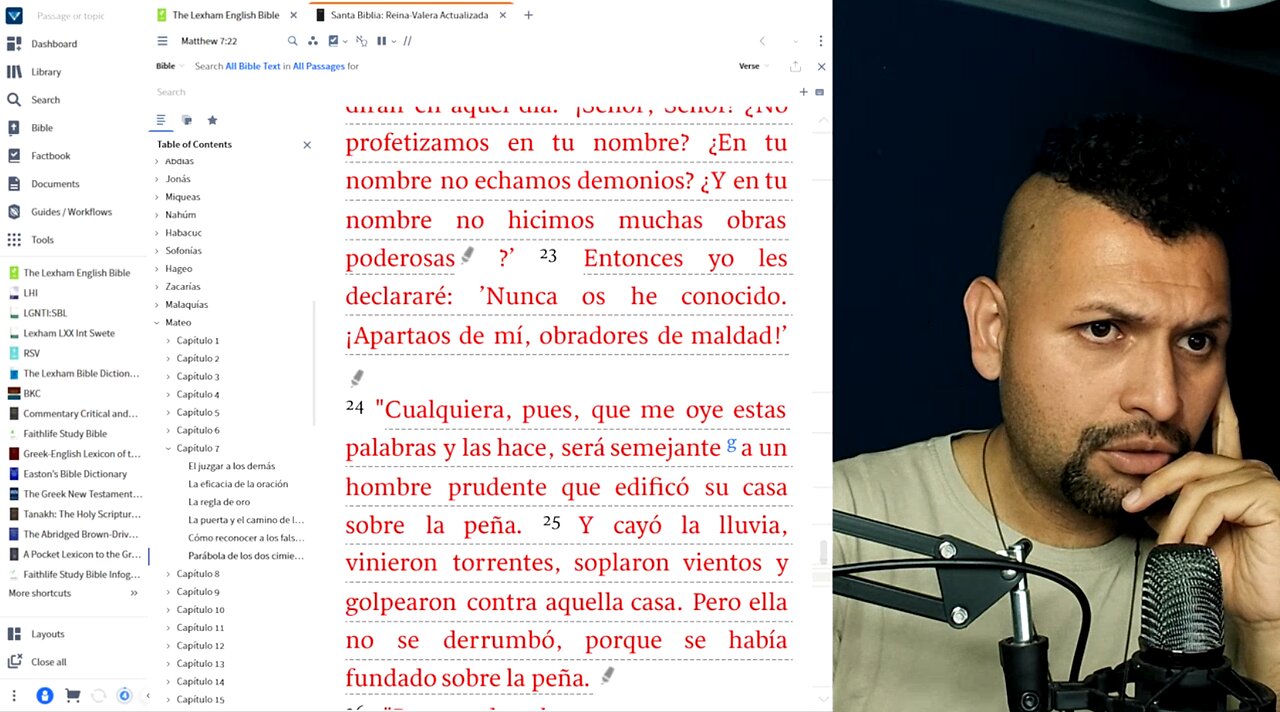This screenshot has width=1280, height=712.
Task: Click the add plus icon in search row
Action: point(803,92)
